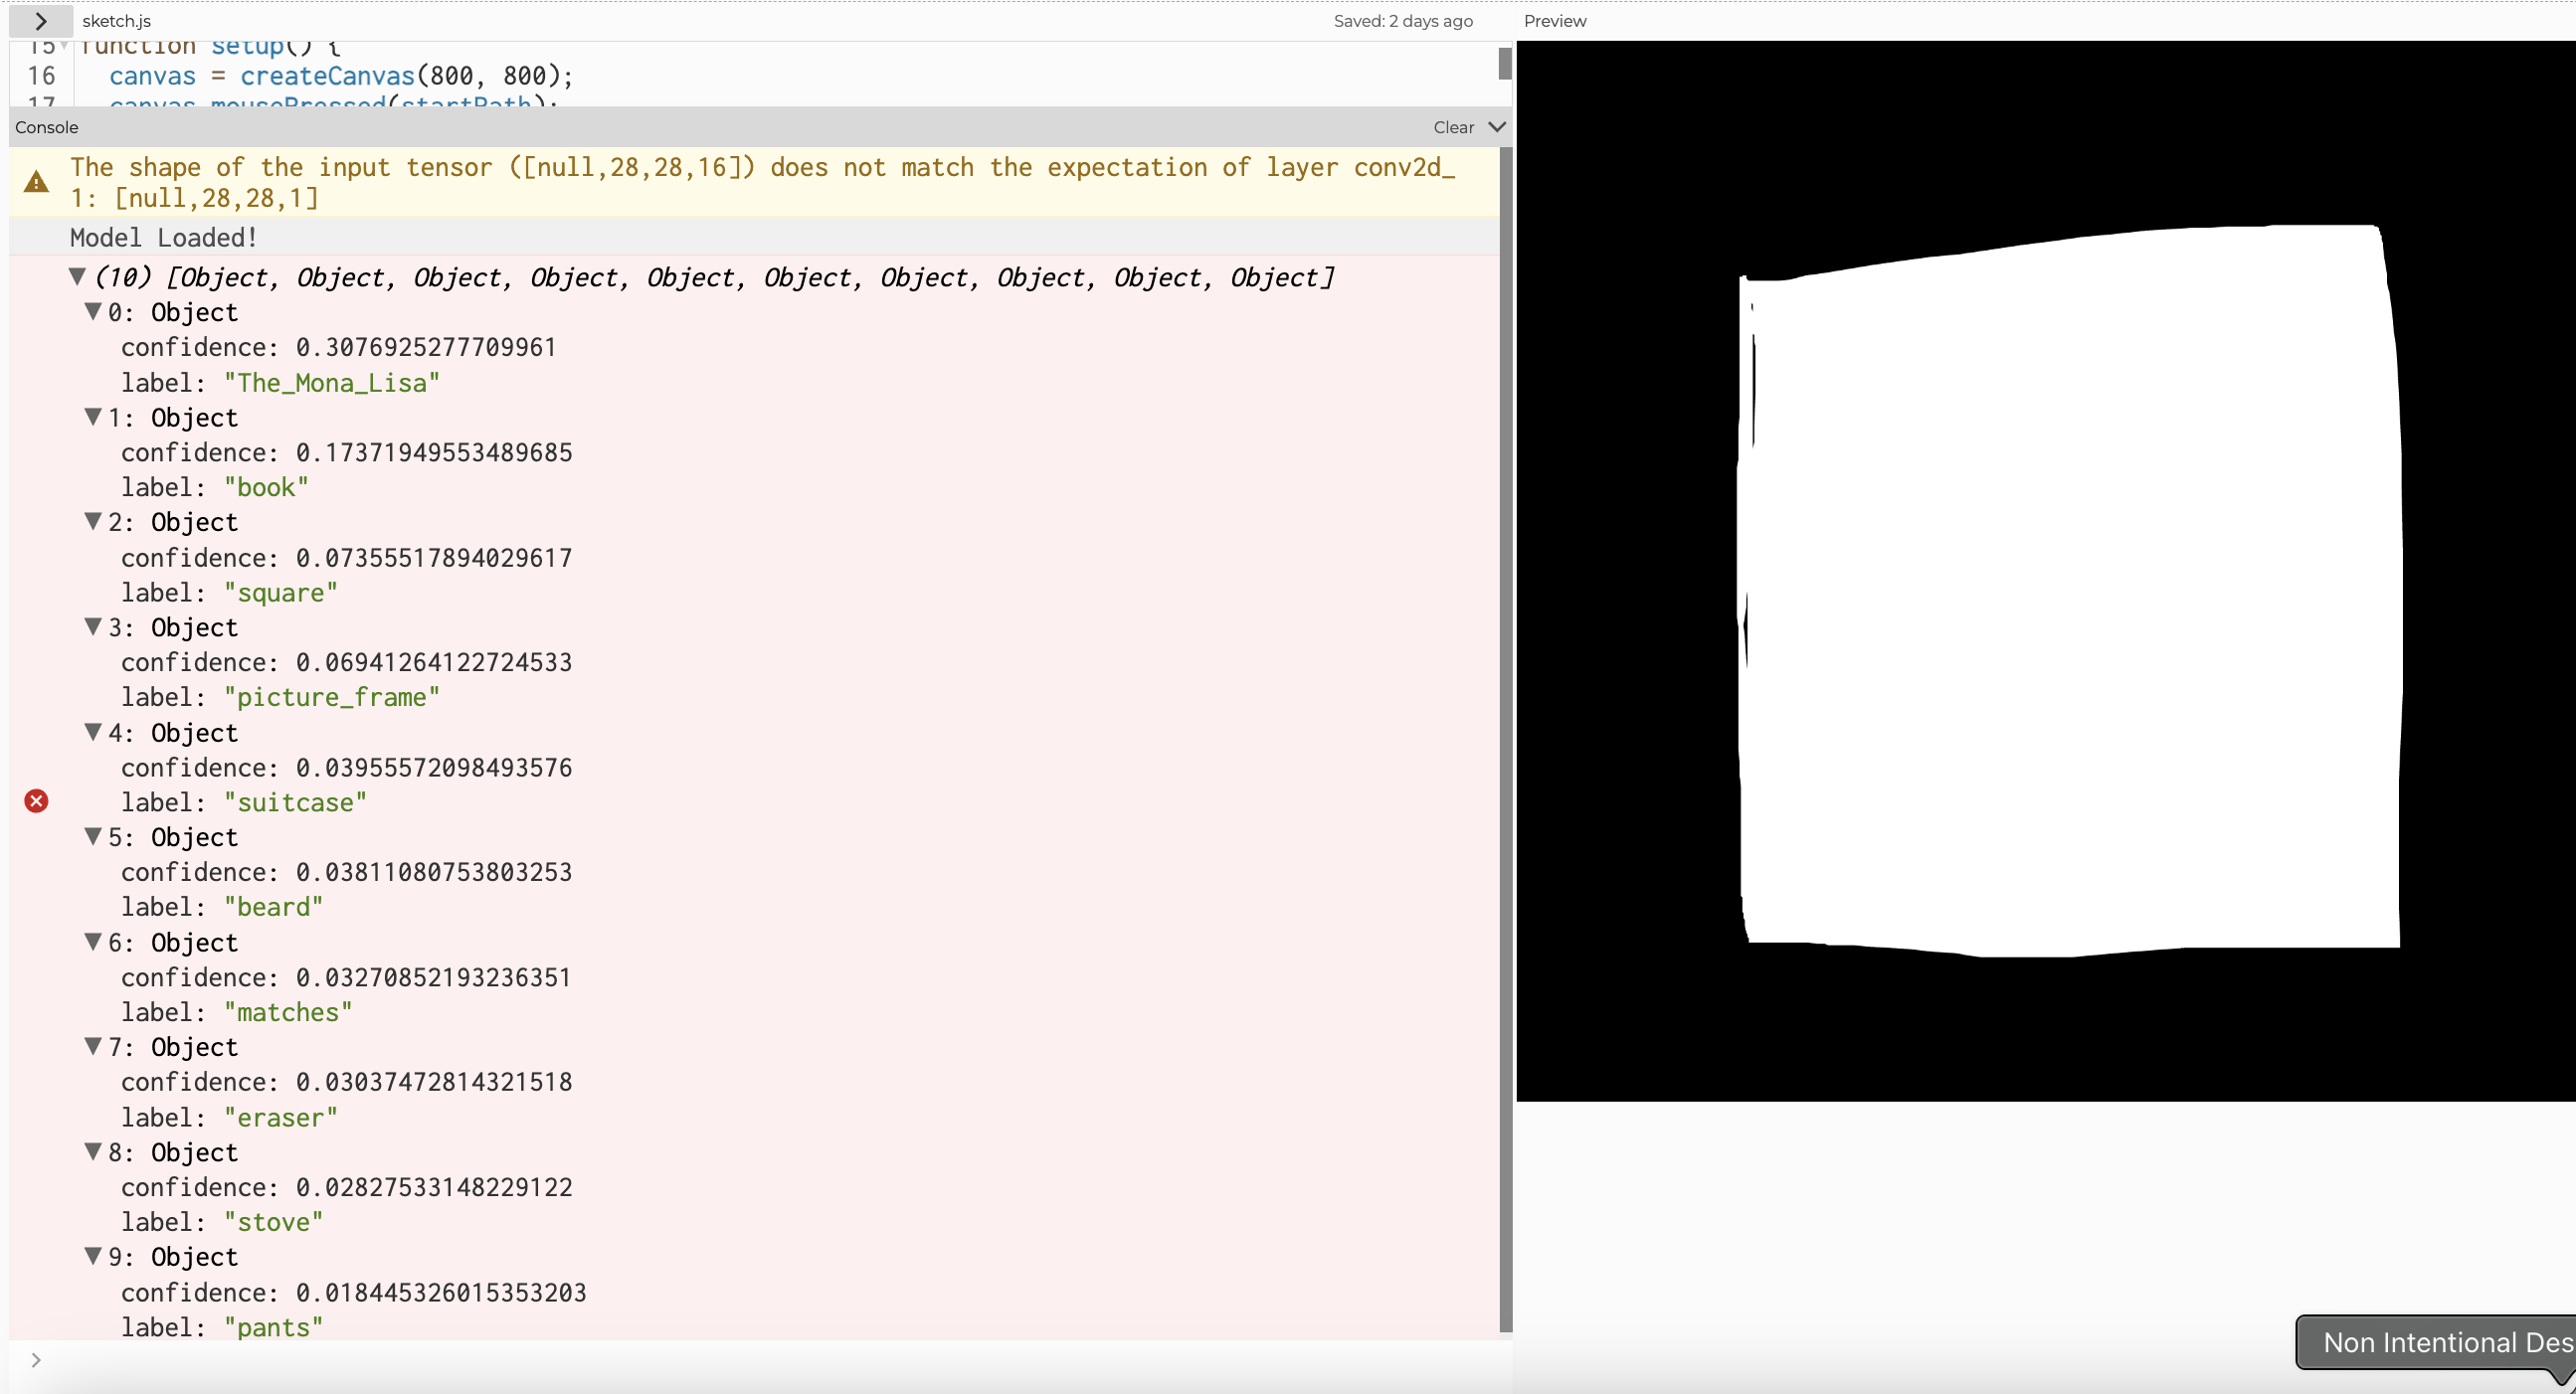Expand the sidebar file navigation chevron
This screenshot has width=2576, height=1394.
coord(40,21)
